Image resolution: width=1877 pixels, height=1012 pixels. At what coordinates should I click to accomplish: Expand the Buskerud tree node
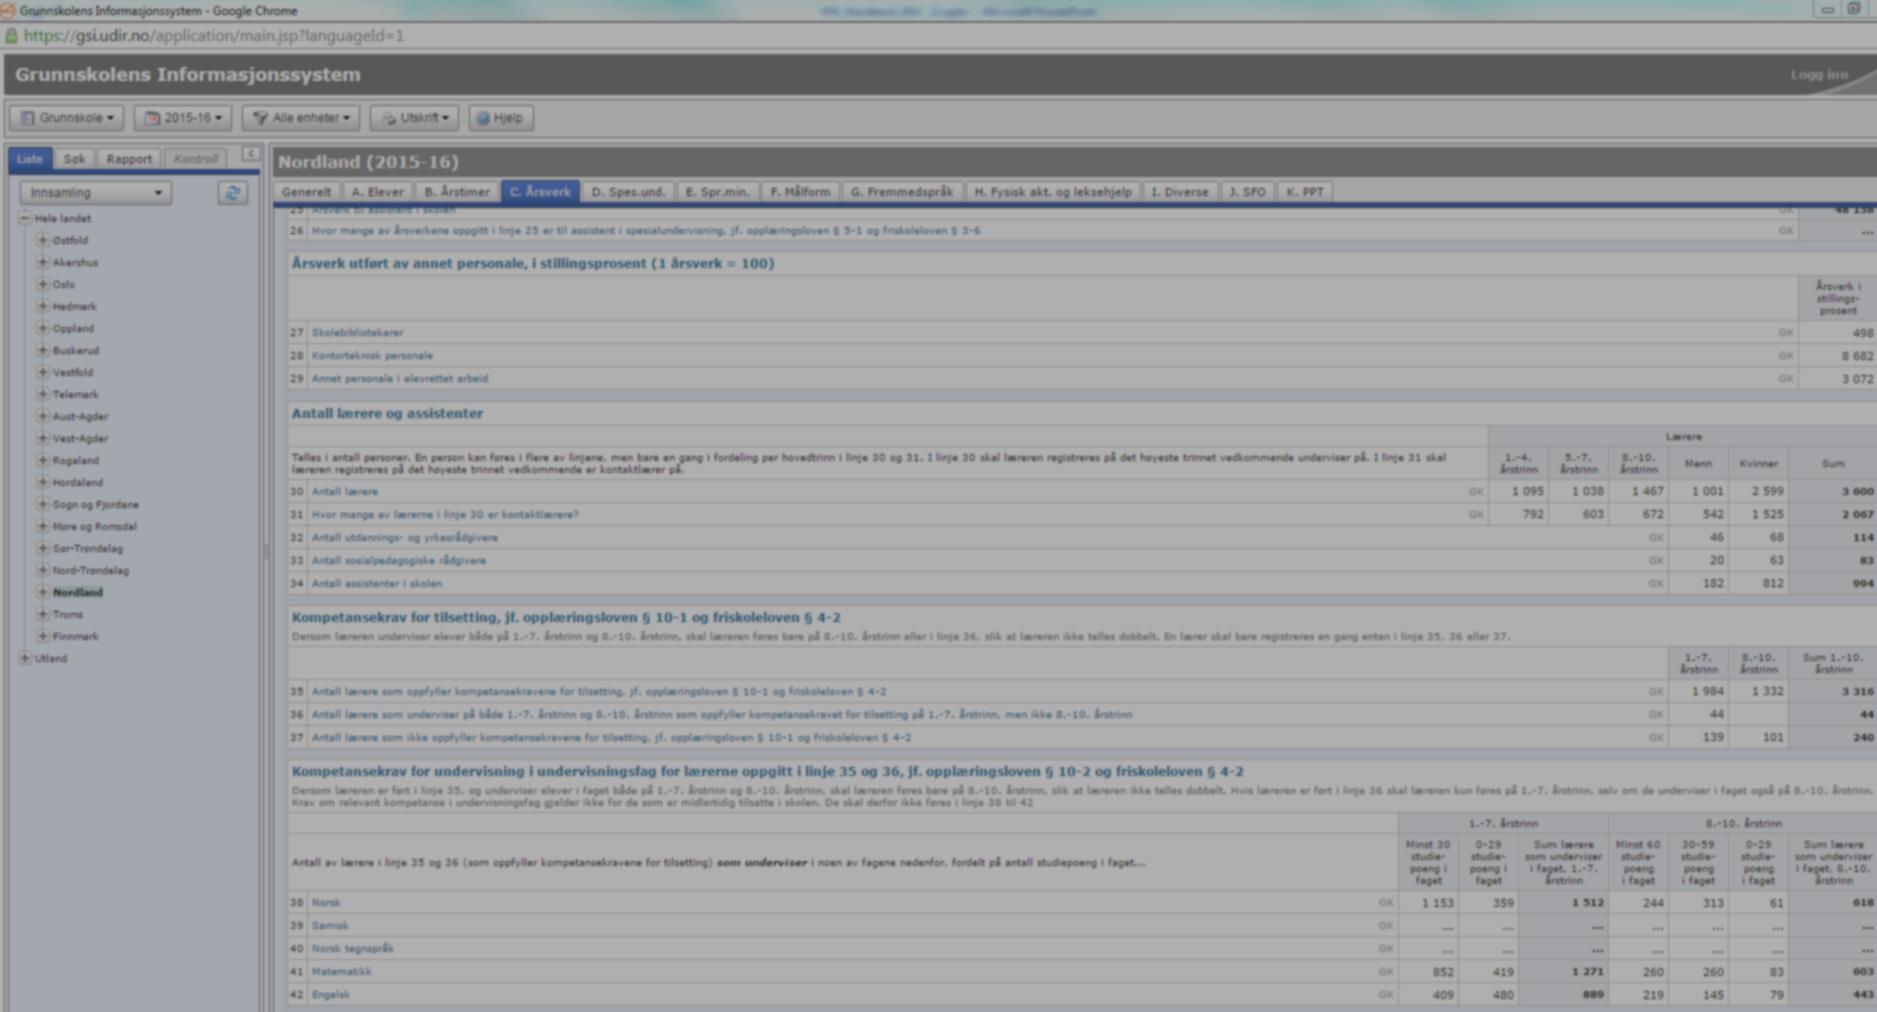(42, 350)
